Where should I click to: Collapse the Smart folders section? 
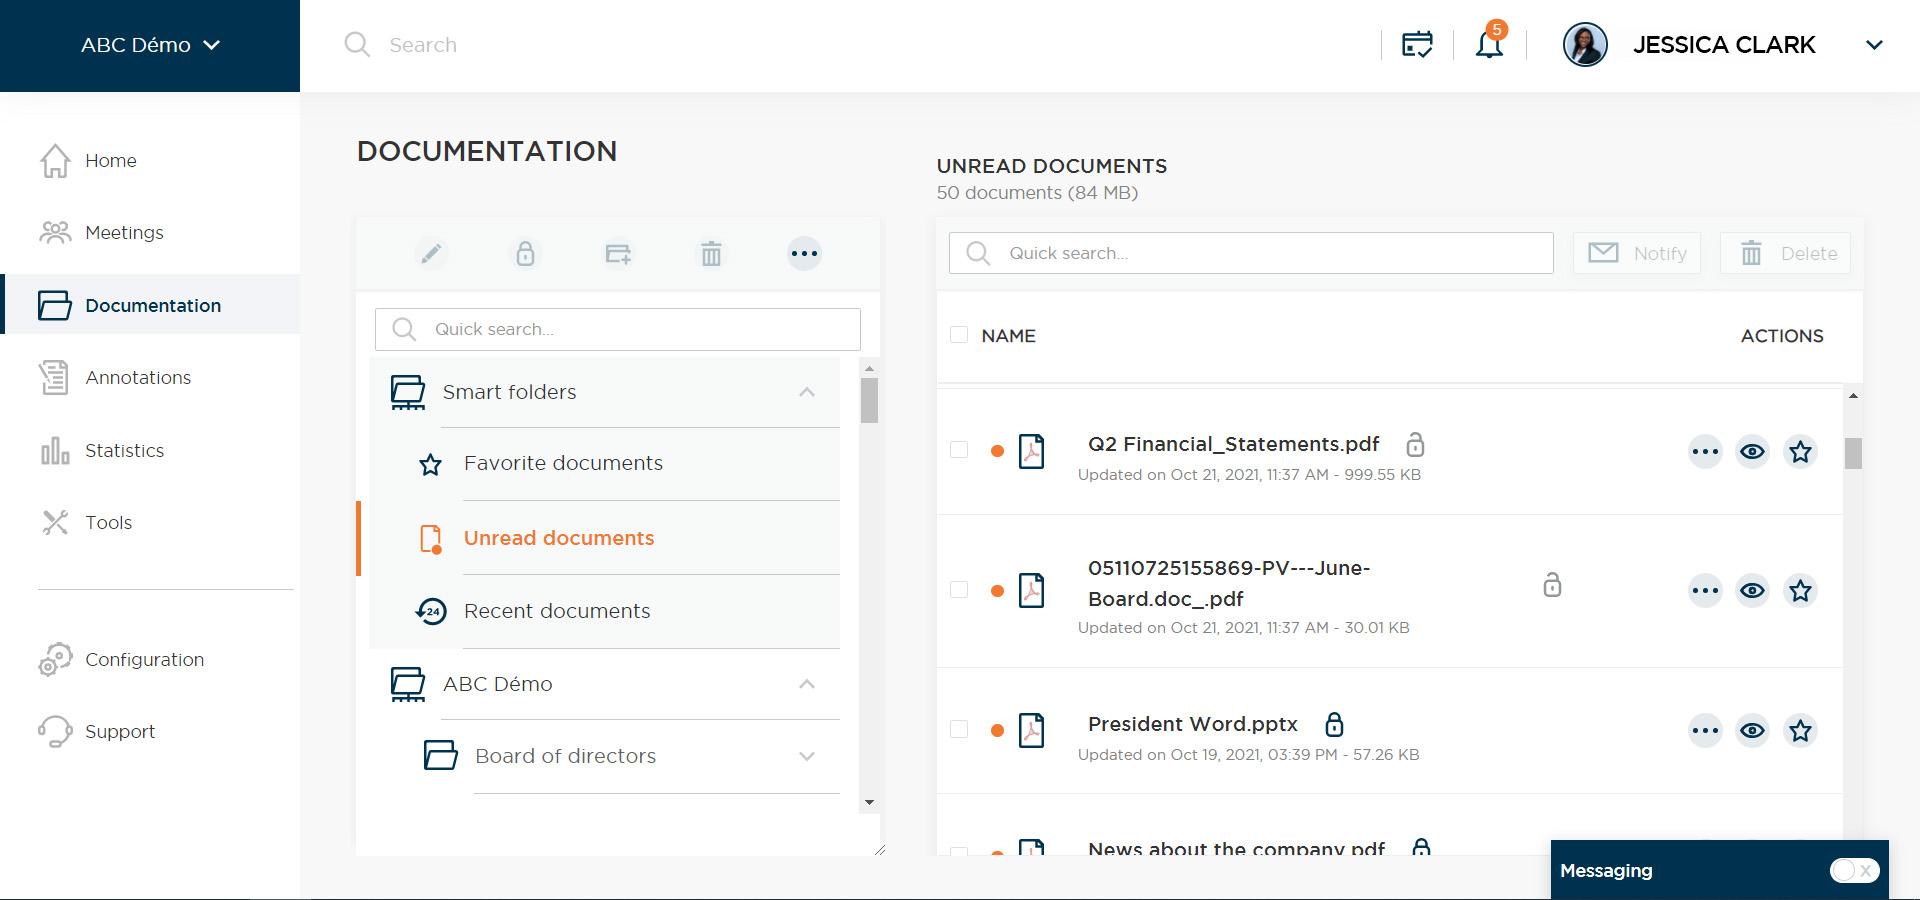[x=807, y=392]
